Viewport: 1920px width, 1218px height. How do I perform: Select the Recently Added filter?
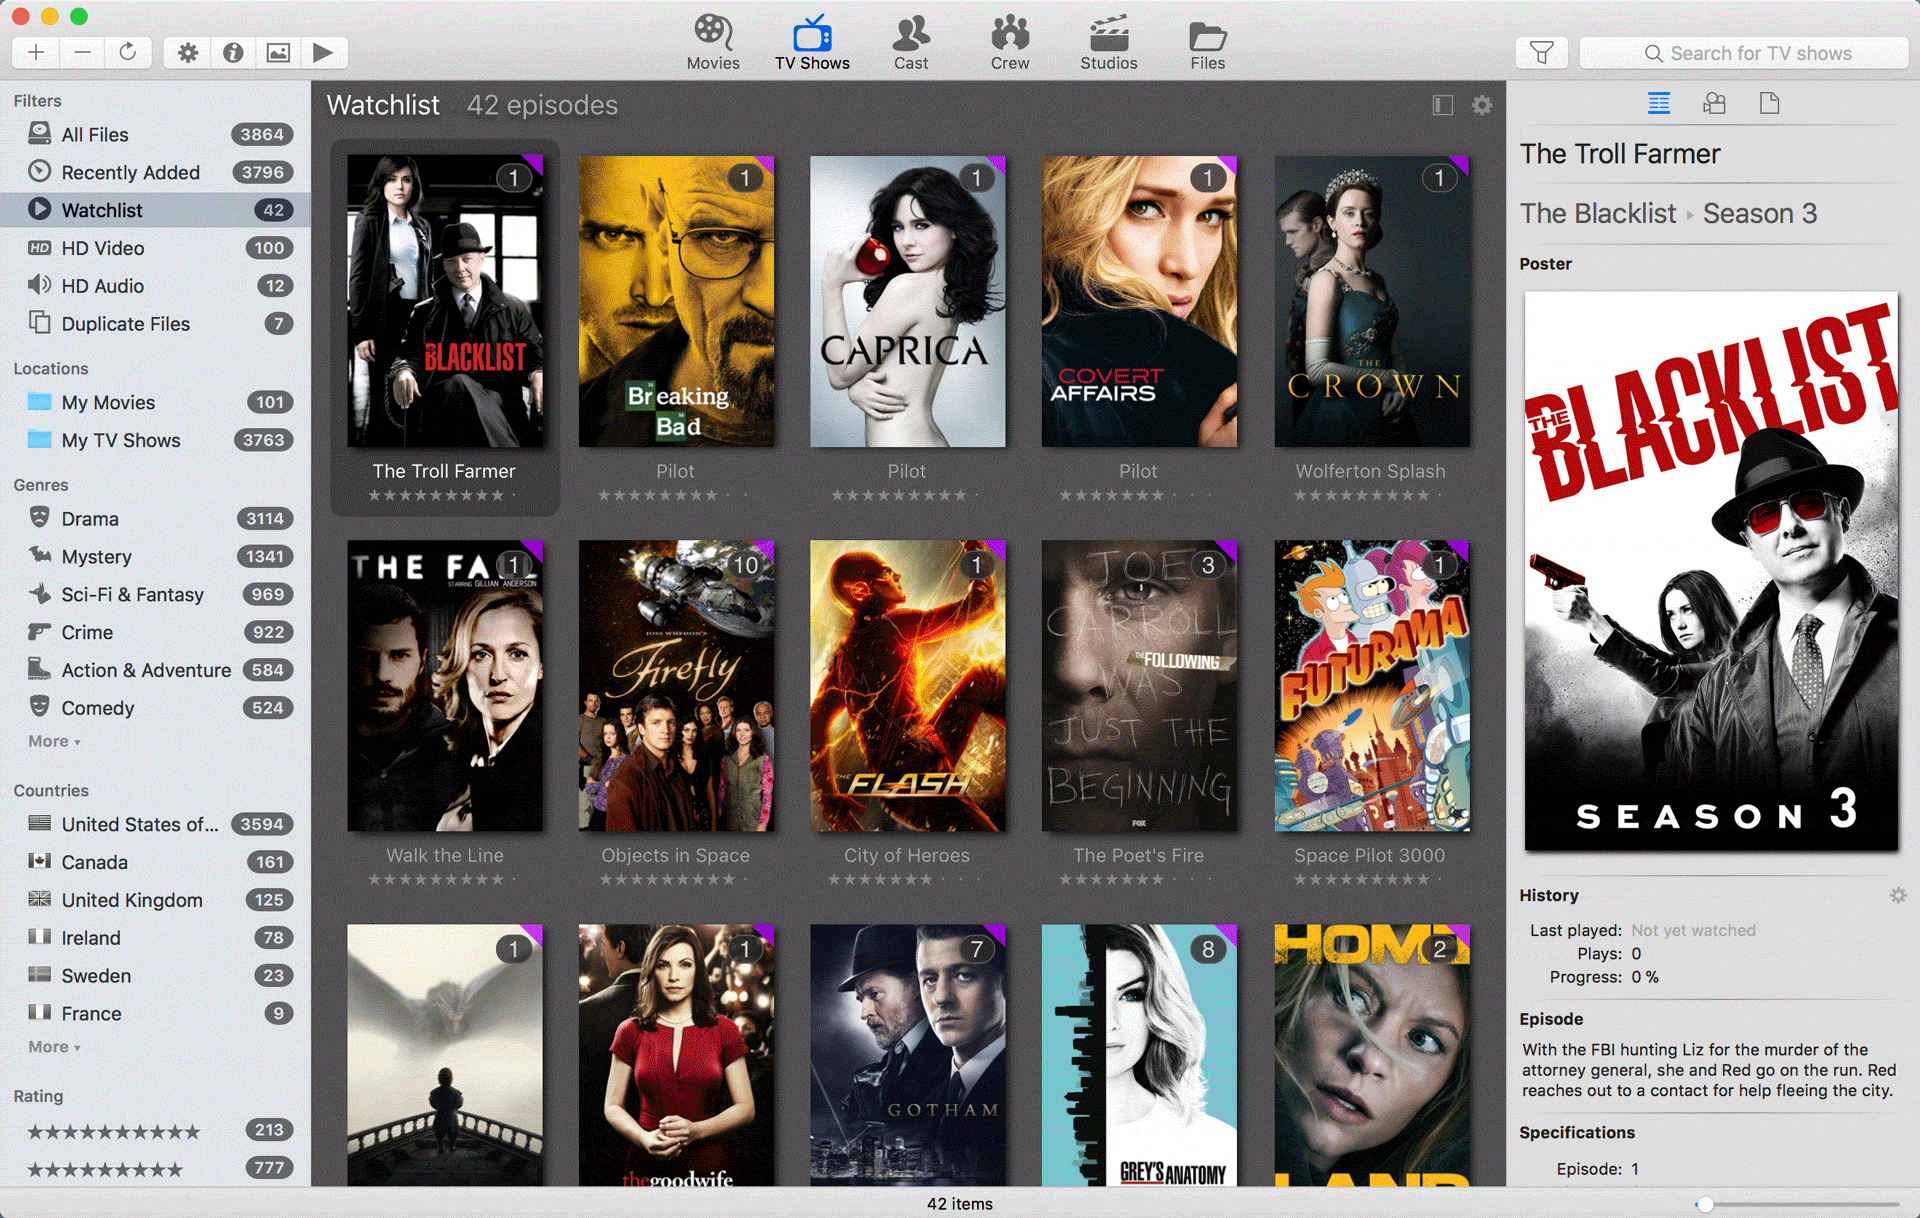(155, 172)
